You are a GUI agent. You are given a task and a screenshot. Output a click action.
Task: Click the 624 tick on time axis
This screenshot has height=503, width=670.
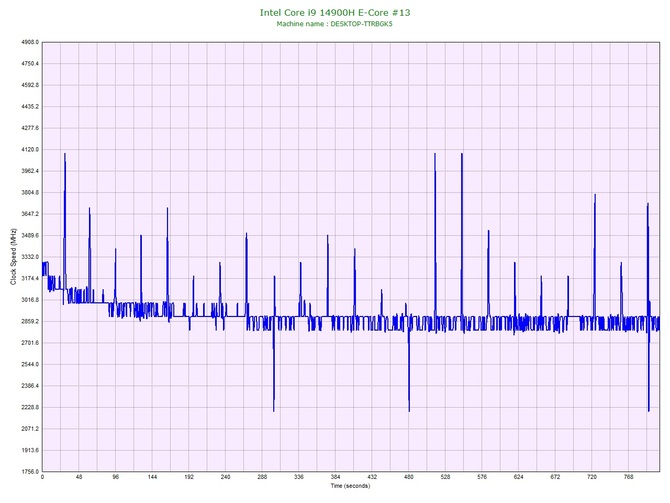click(519, 477)
